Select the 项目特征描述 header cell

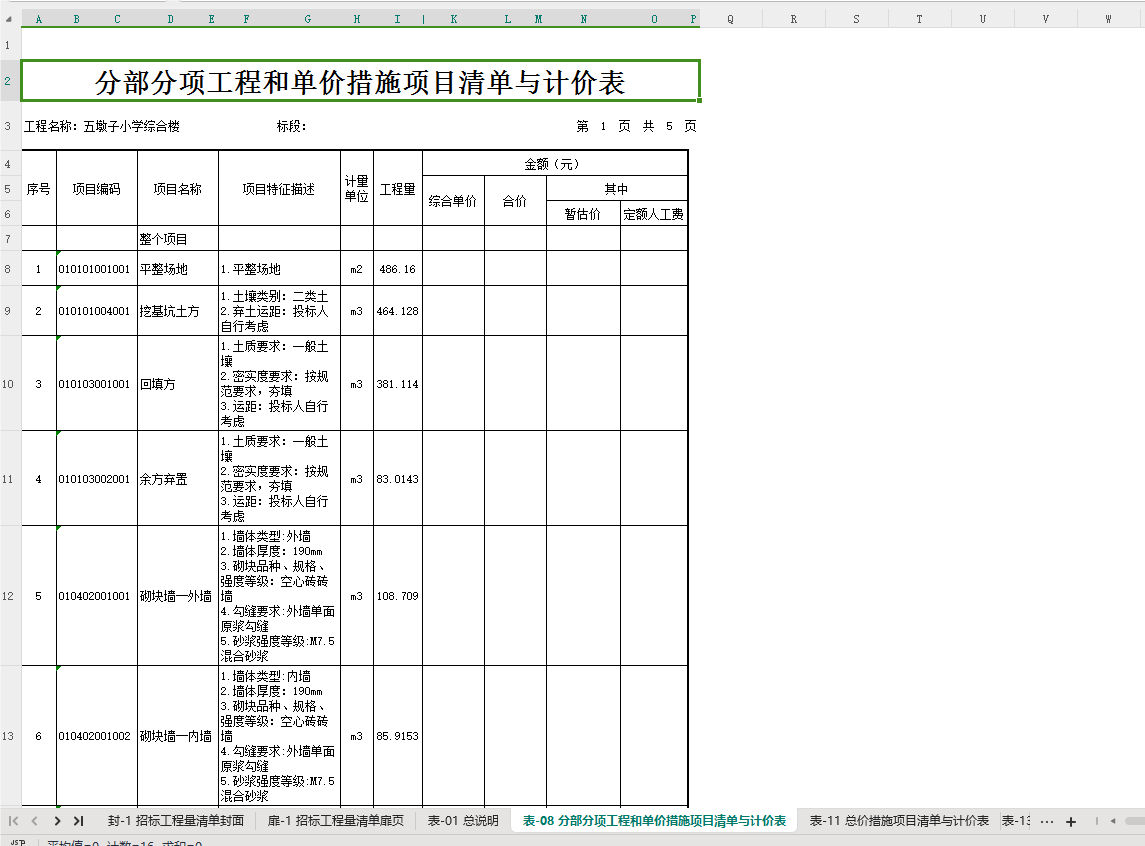[x=279, y=188]
